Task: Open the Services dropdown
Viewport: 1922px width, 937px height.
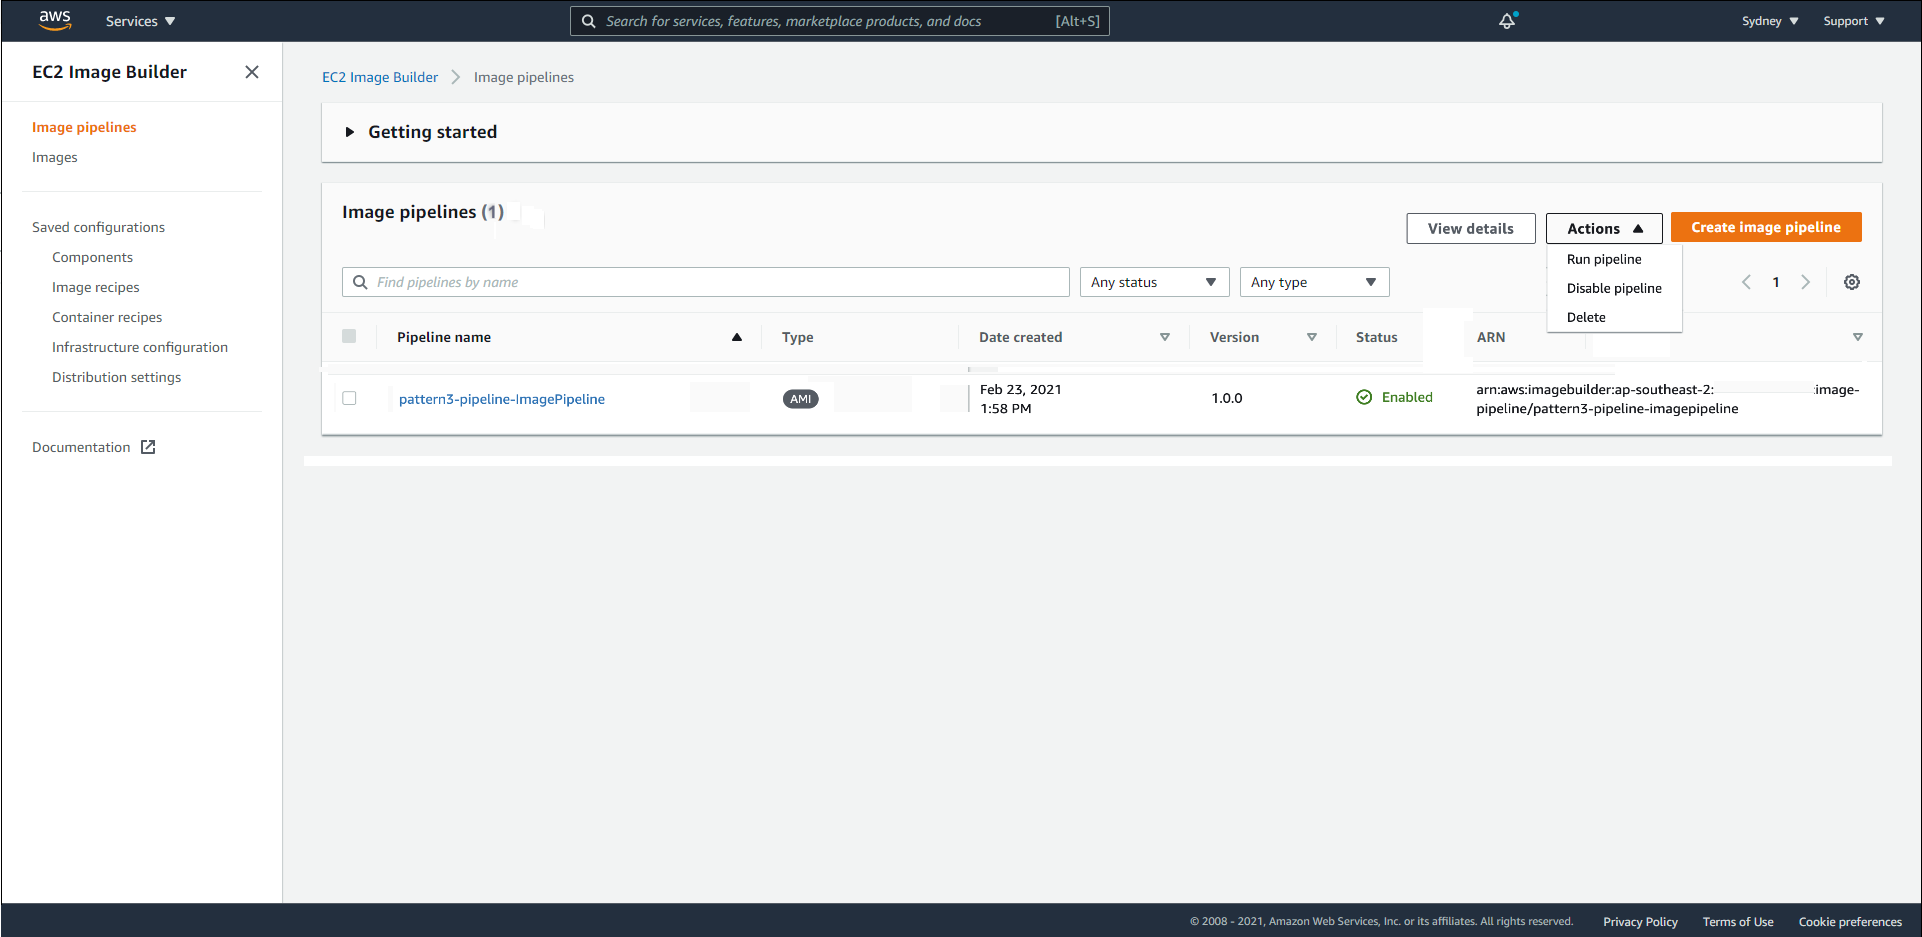Action: point(140,21)
